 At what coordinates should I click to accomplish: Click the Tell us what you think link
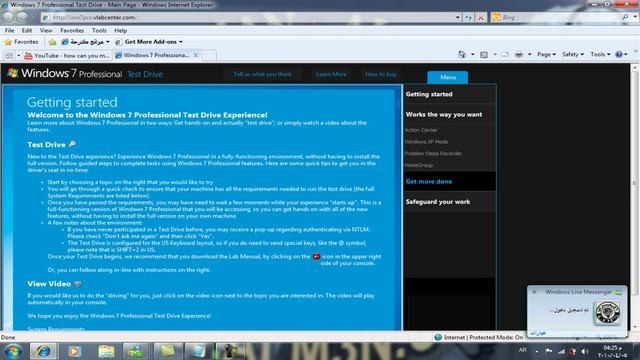tap(262, 74)
